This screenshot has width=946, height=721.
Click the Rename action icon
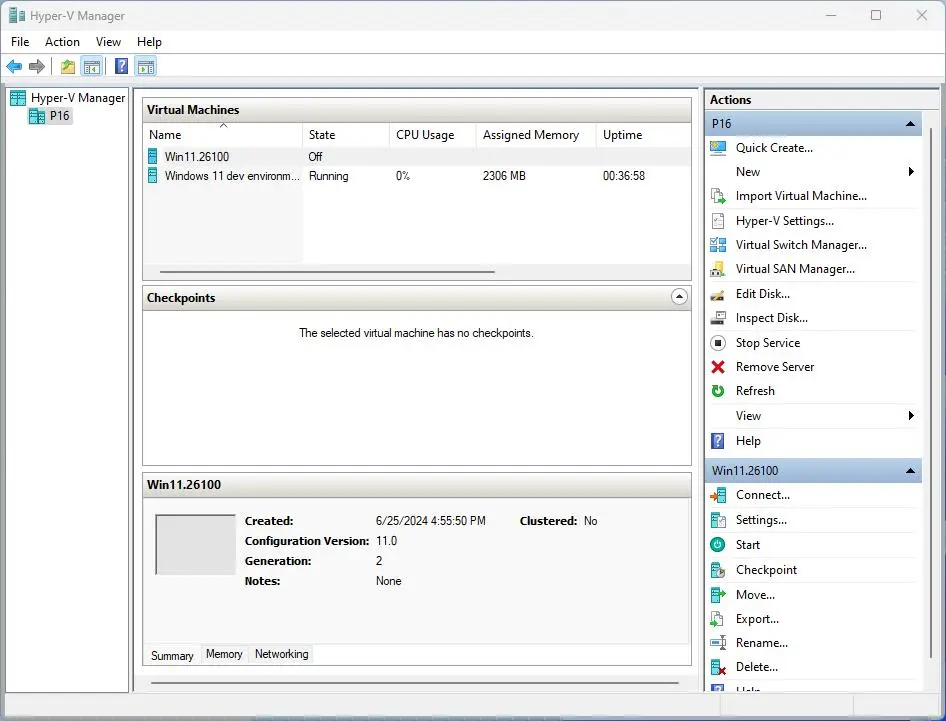pos(718,643)
